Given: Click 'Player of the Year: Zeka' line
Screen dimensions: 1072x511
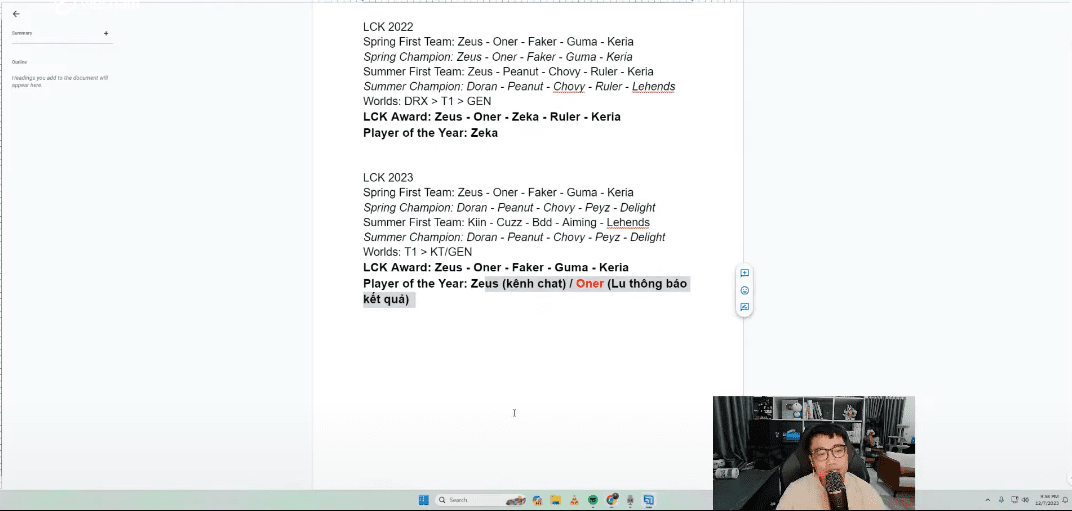Looking at the screenshot, I should 430,133.
